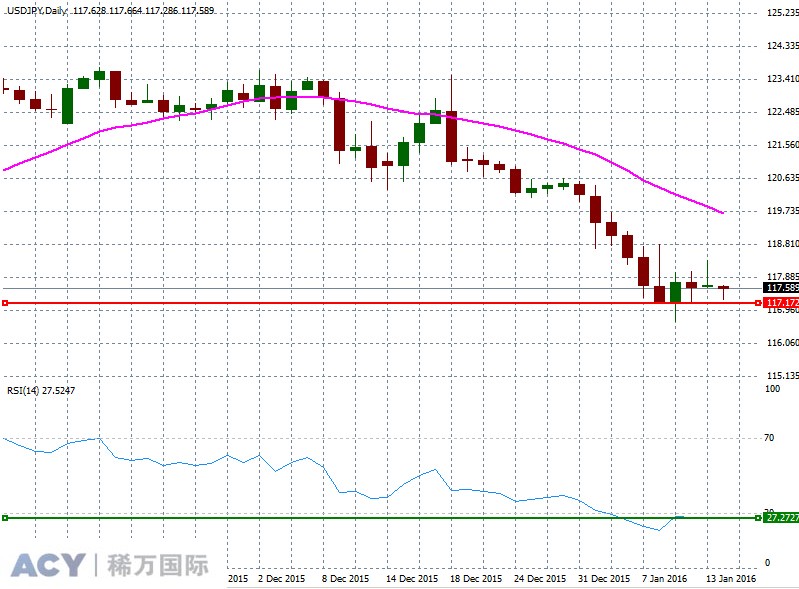
Task: Click the 120.635 price axis label
Action: [783, 178]
